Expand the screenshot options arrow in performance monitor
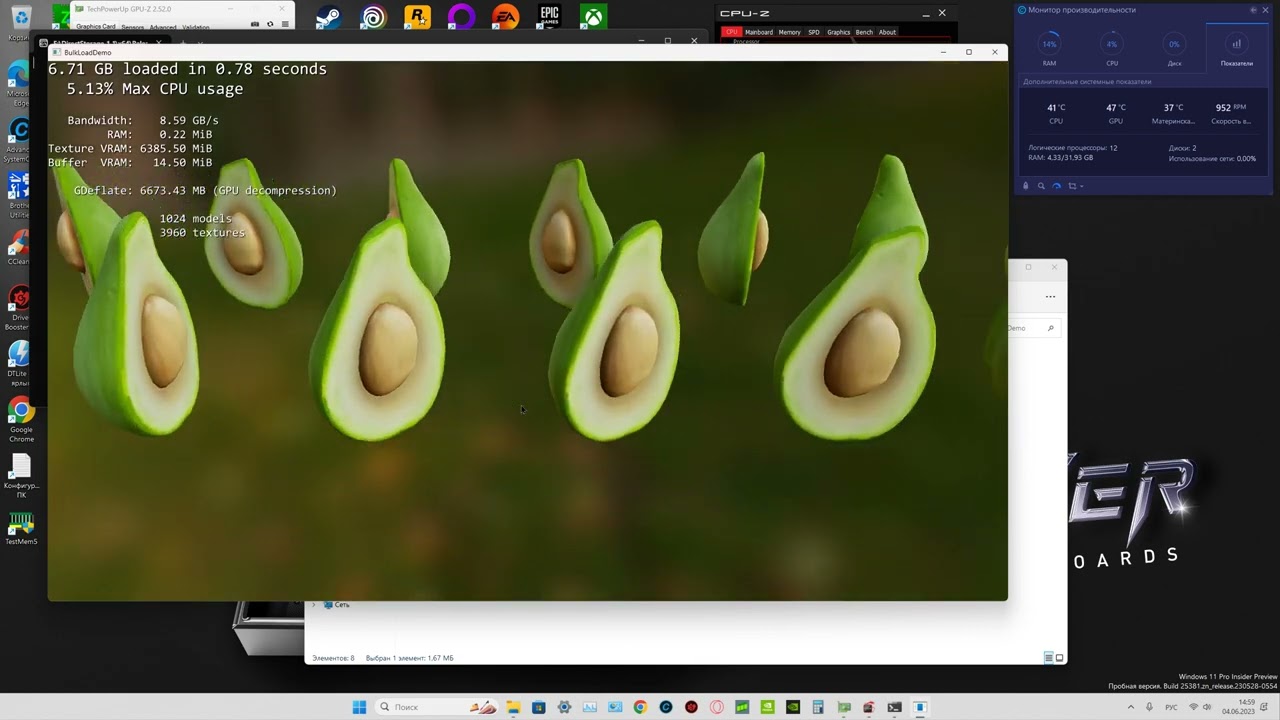 point(1081,186)
